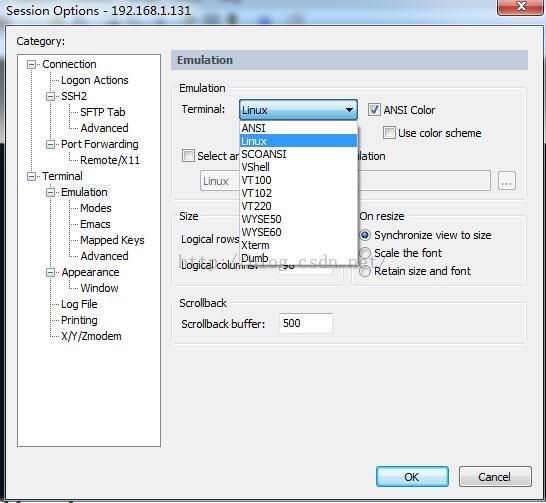This screenshot has height=503, width=546.
Task: Close the Session Options dialog
Action: click(x=521, y=6)
